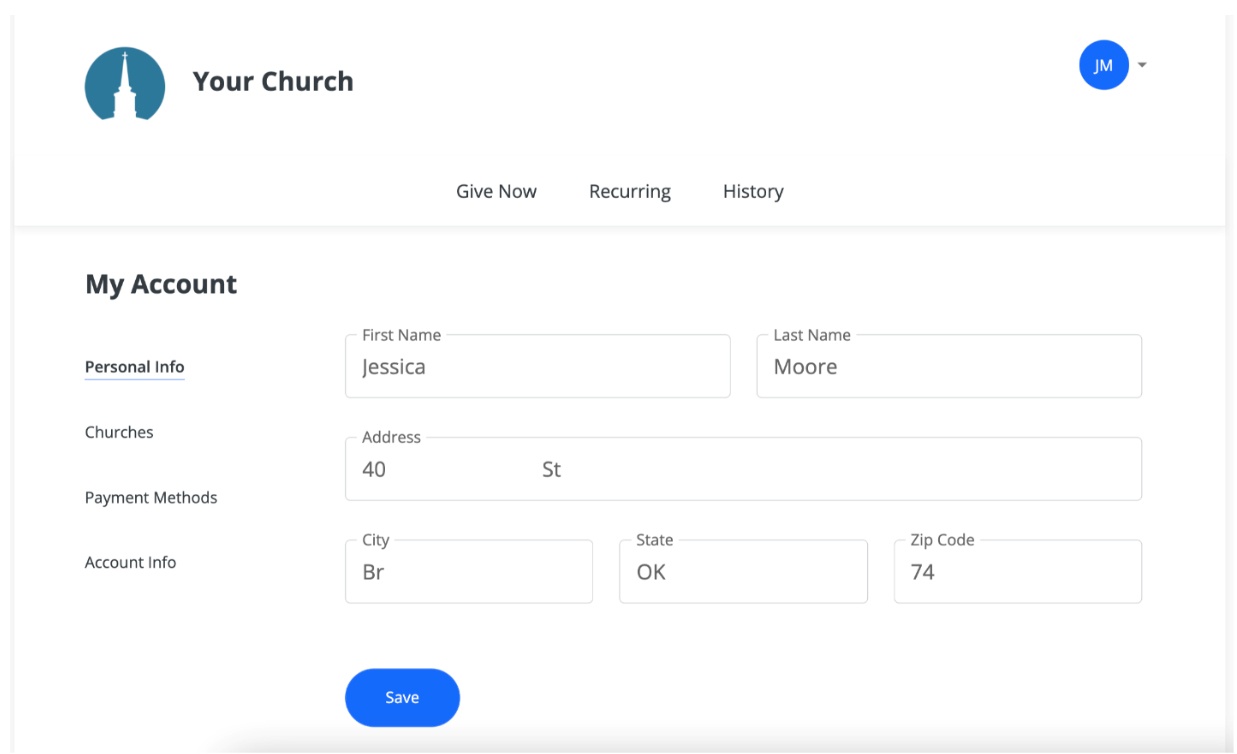Click the State field showing OK

(x=742, y=573)
